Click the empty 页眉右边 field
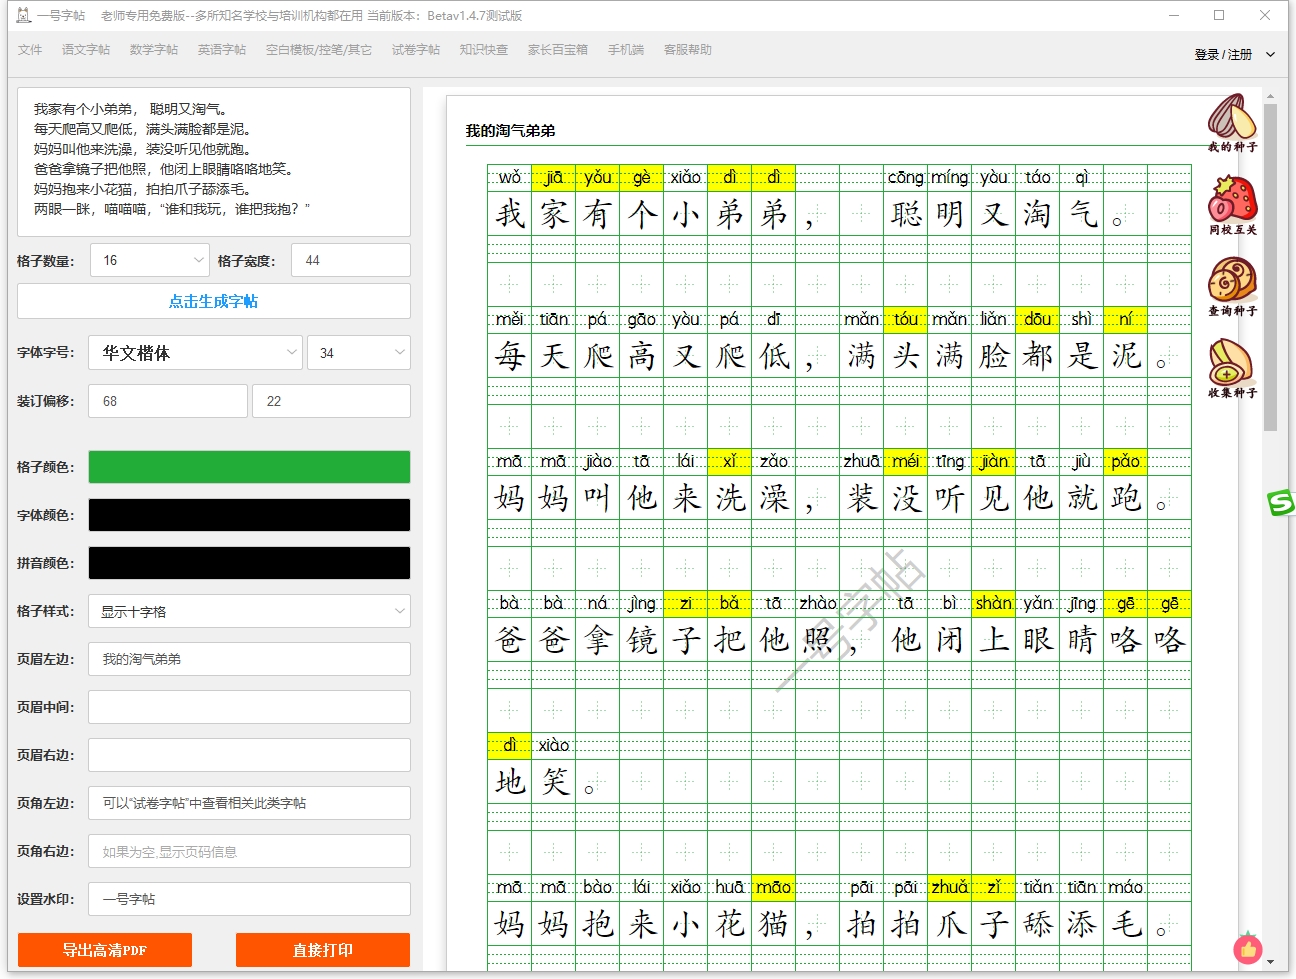Image resolution: width=1296 pixels, height=979 pixels. tap(249, 755)
